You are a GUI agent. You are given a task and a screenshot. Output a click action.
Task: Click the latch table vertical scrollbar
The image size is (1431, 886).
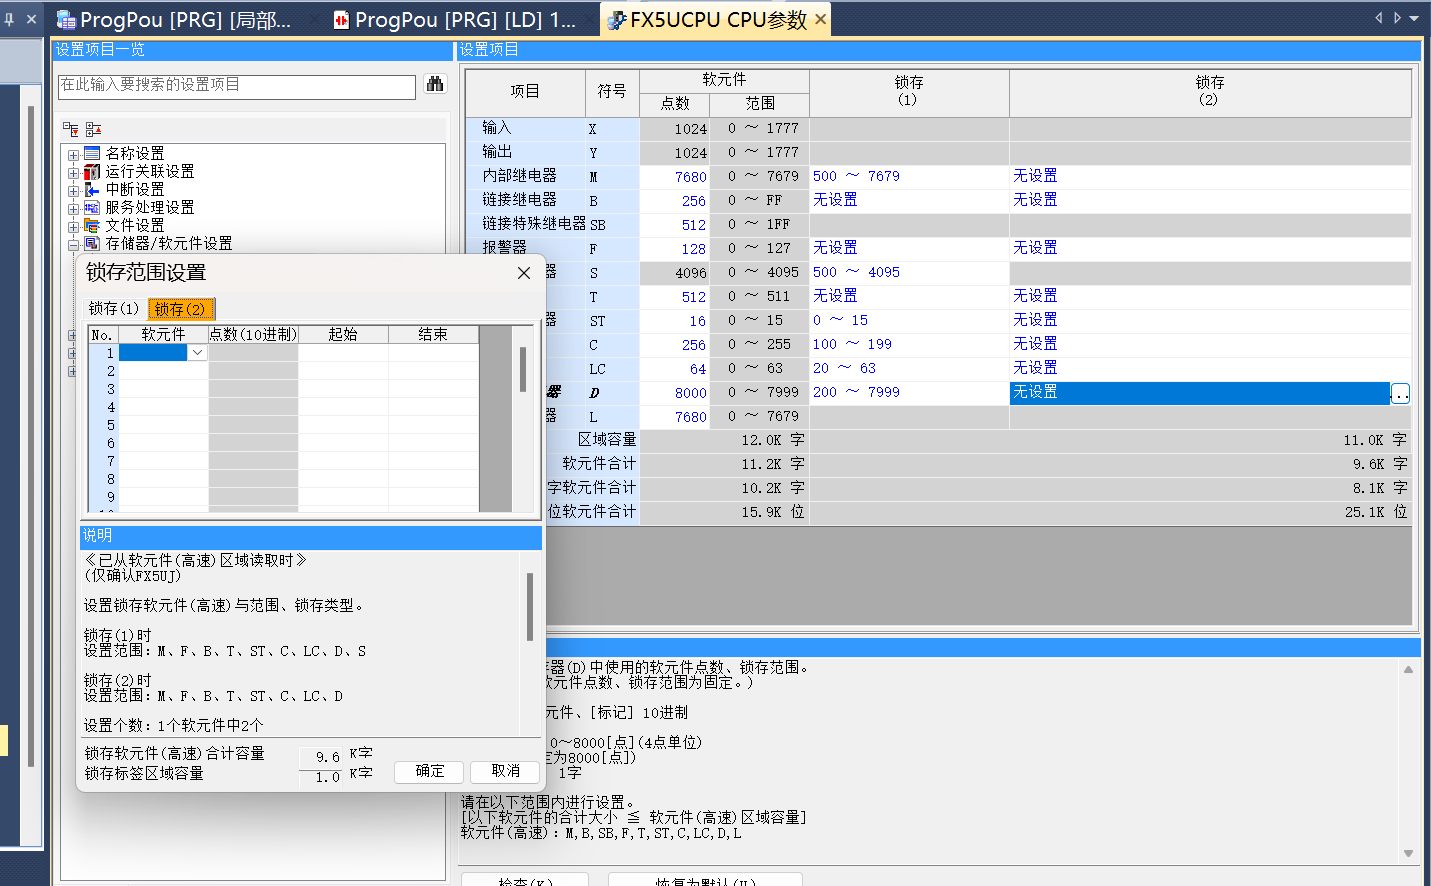[522, 370]
